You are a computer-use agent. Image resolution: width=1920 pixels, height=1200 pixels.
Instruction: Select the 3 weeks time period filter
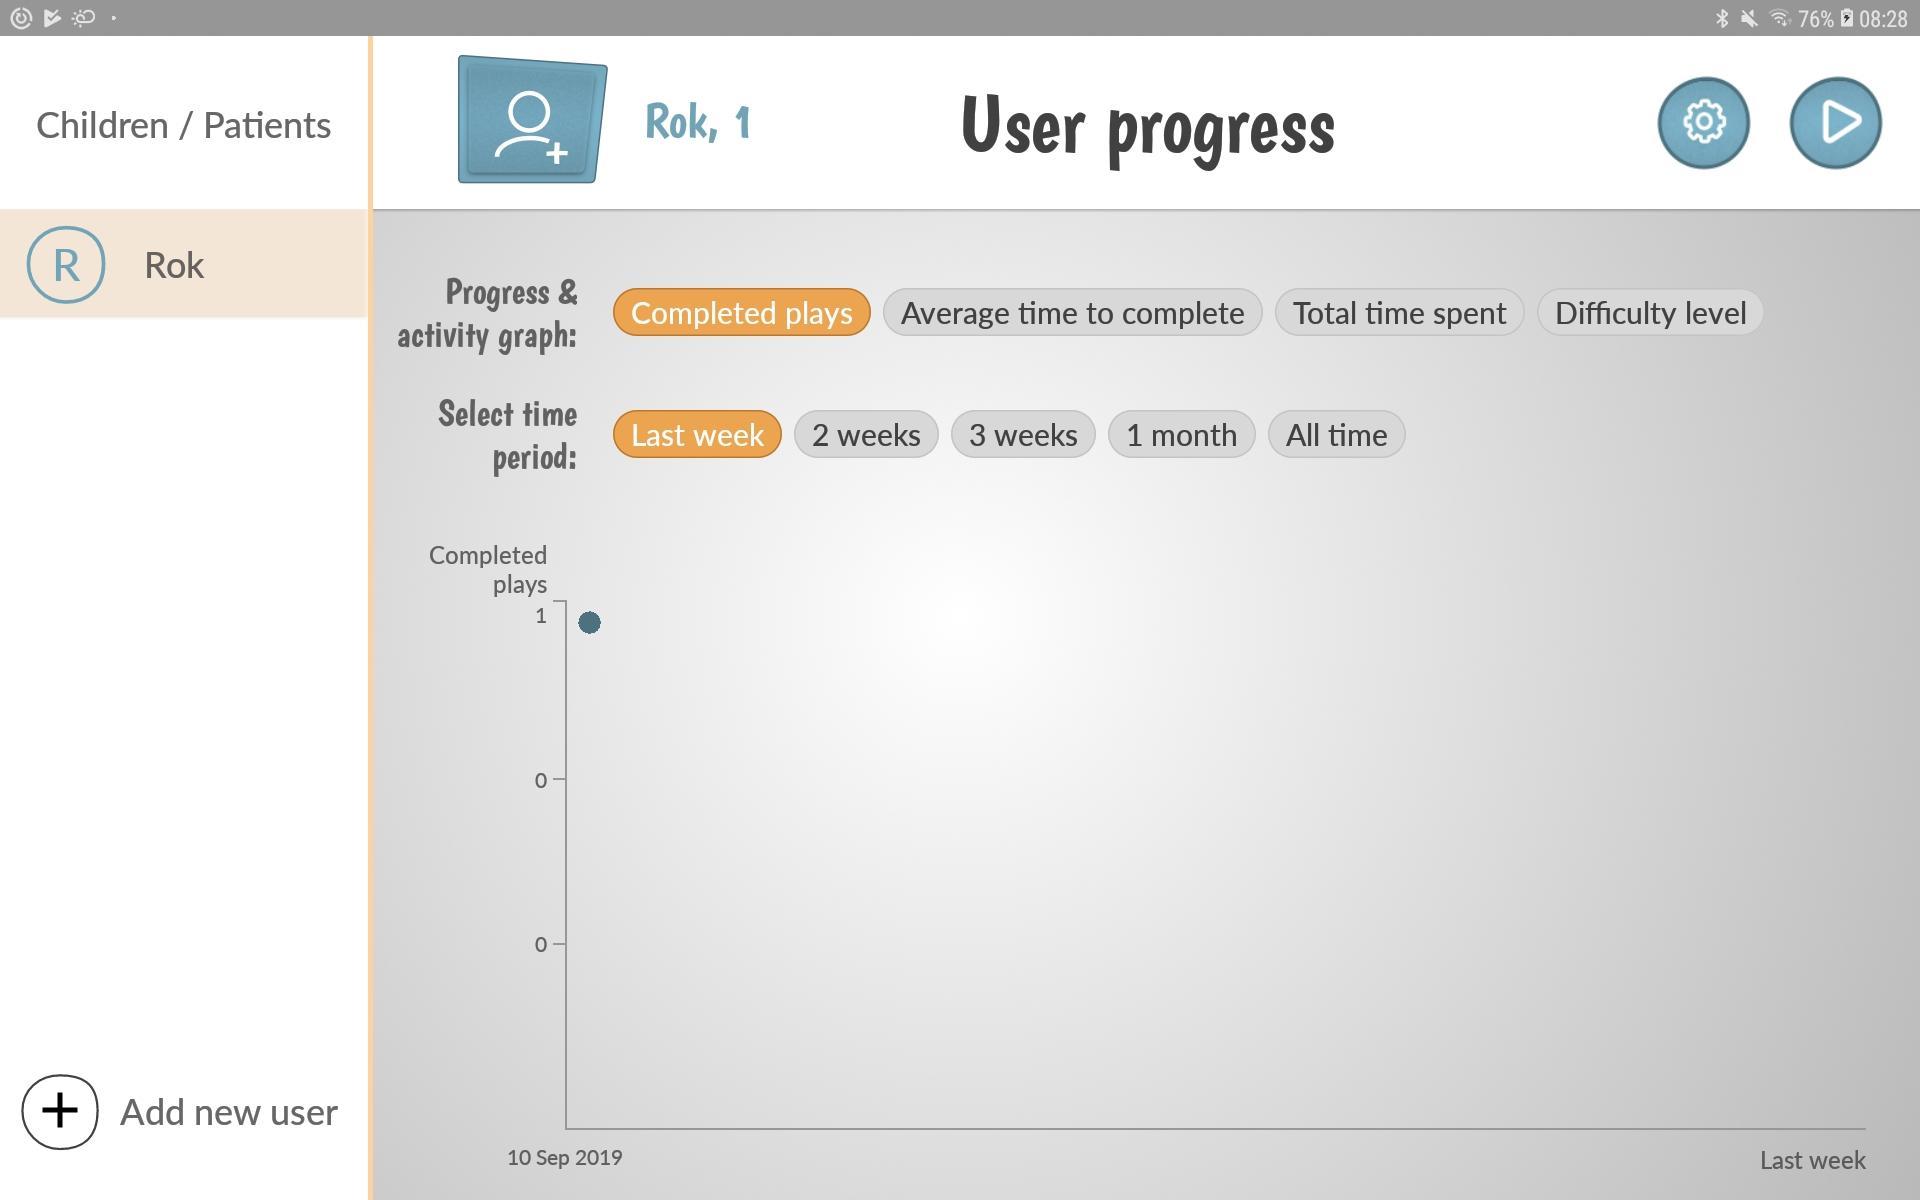click(x=1023, y=434)
